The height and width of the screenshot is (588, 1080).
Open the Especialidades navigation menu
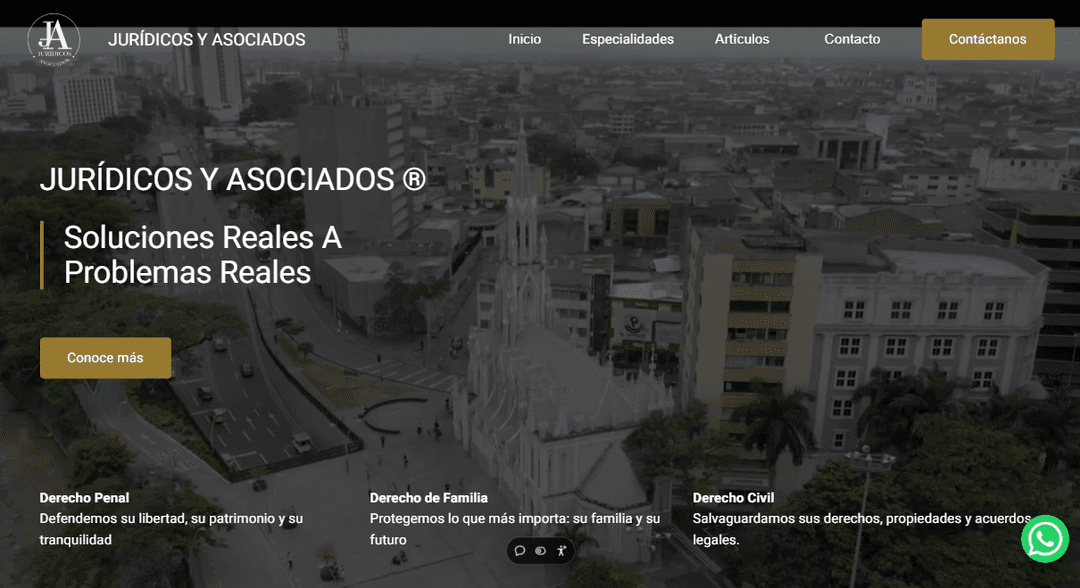627,39
